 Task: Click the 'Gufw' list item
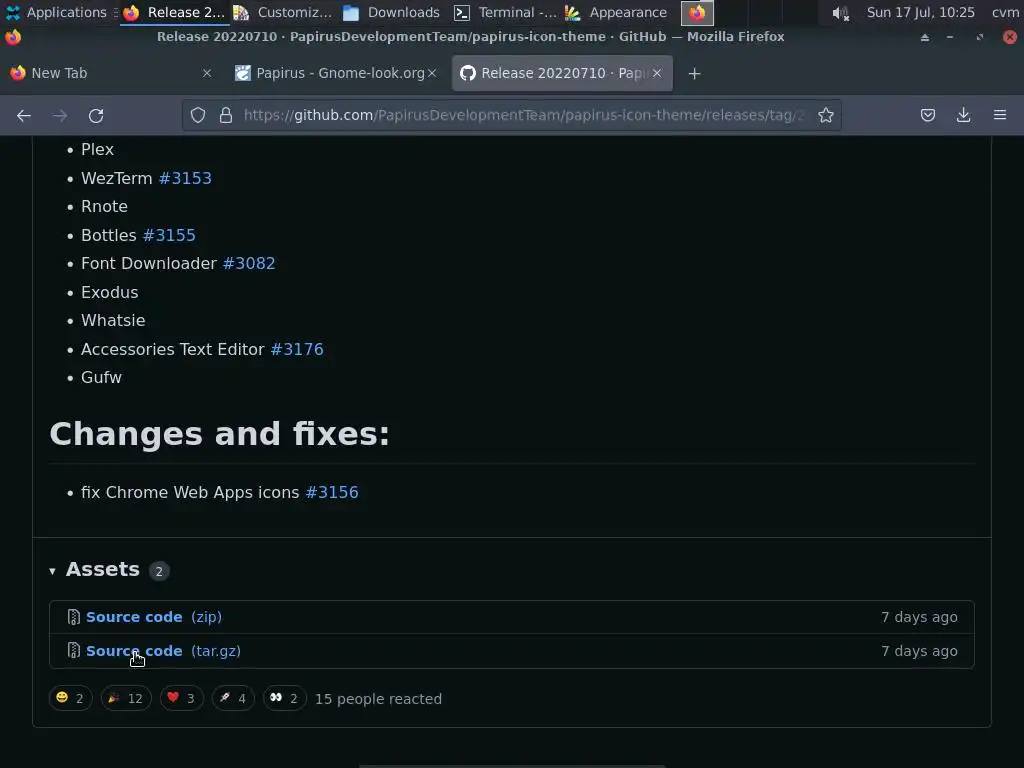pos(101,377)
